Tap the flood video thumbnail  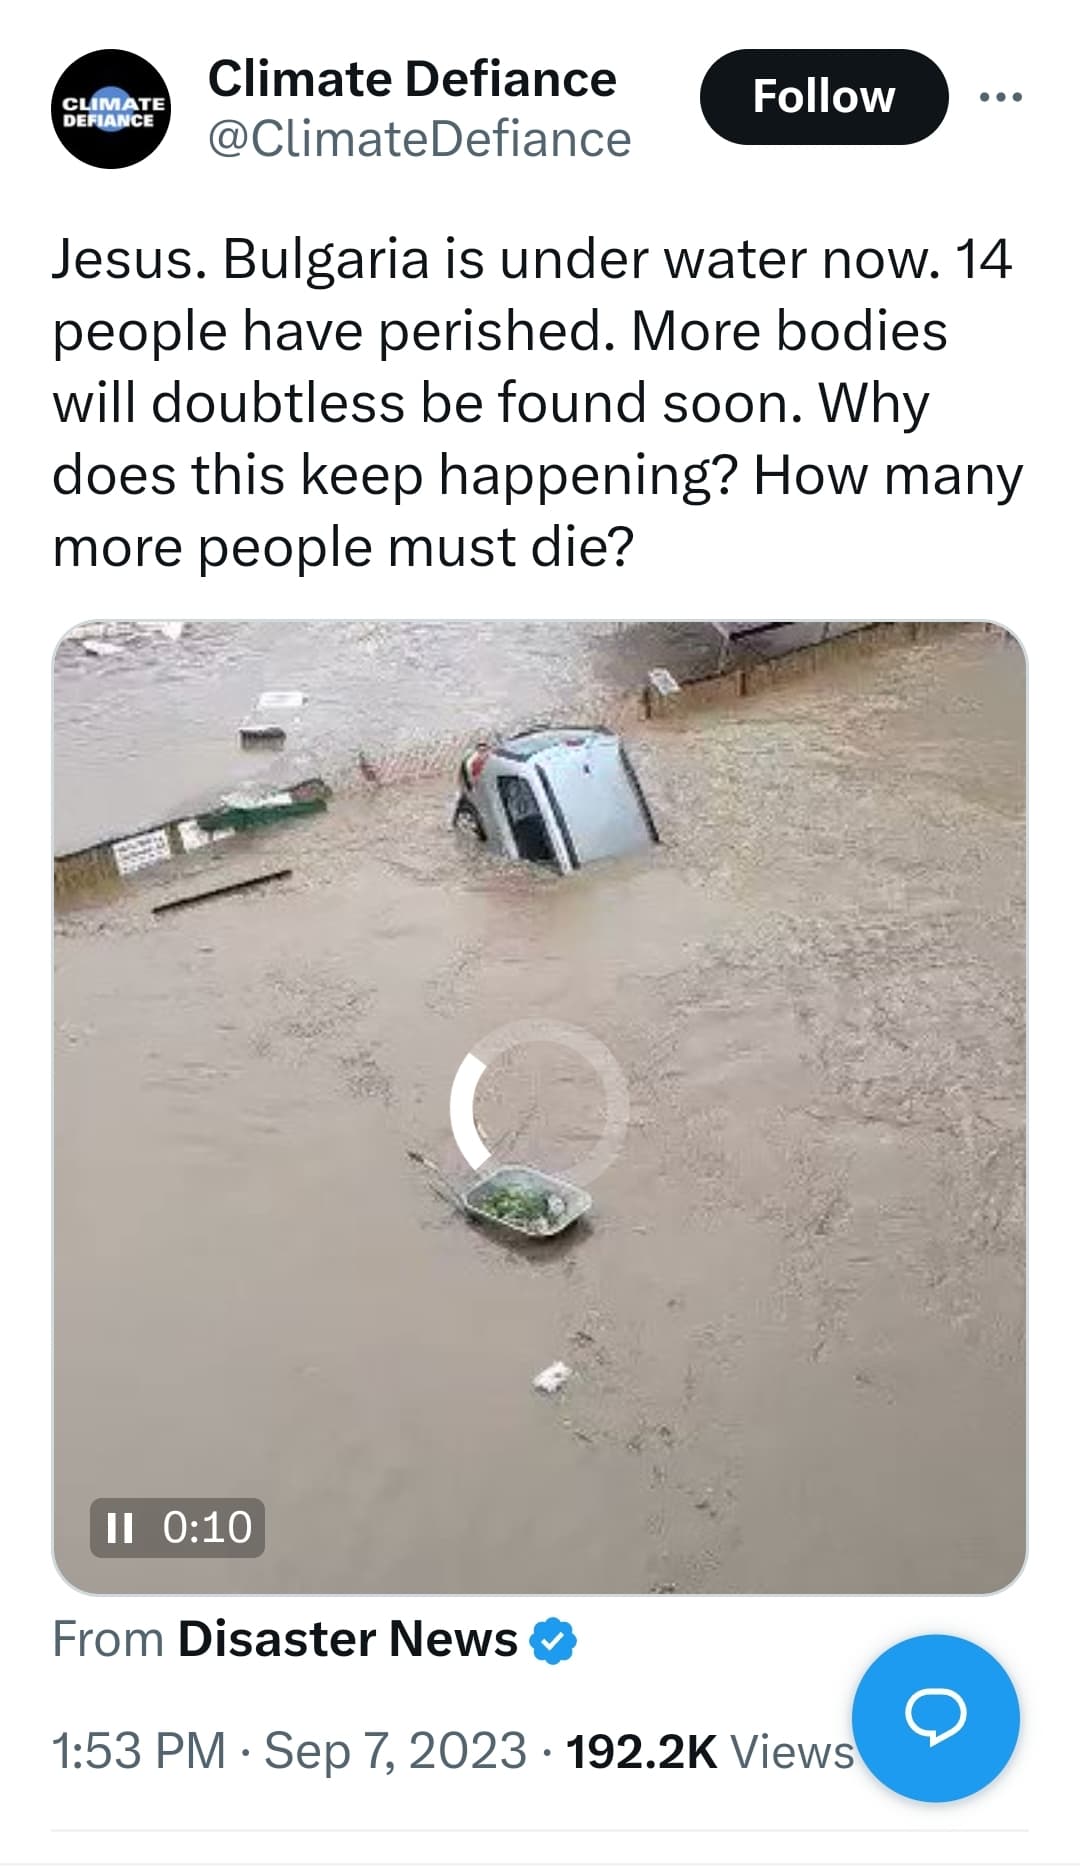click(539, 1107)
